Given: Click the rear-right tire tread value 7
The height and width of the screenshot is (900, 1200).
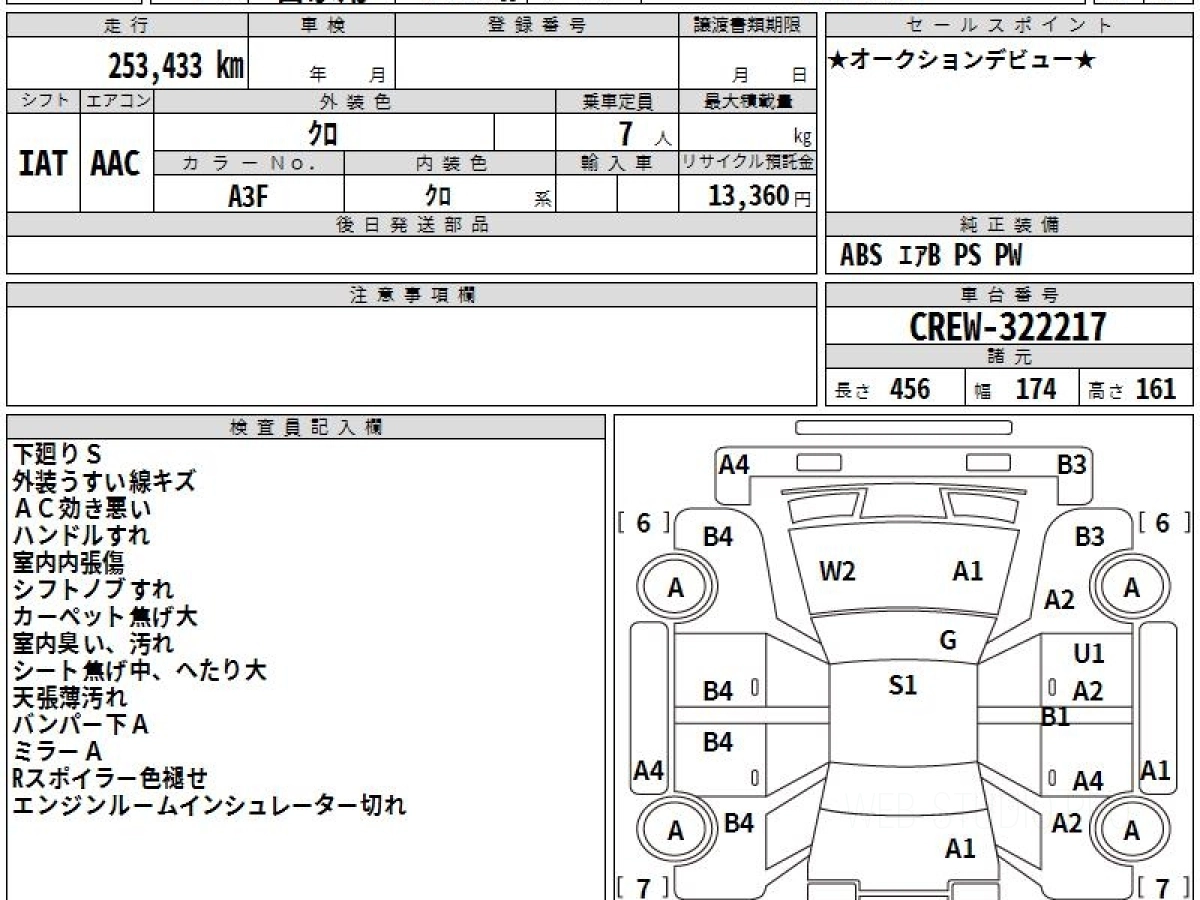Looking at the screenshot, I should (x=1162, y=887).
